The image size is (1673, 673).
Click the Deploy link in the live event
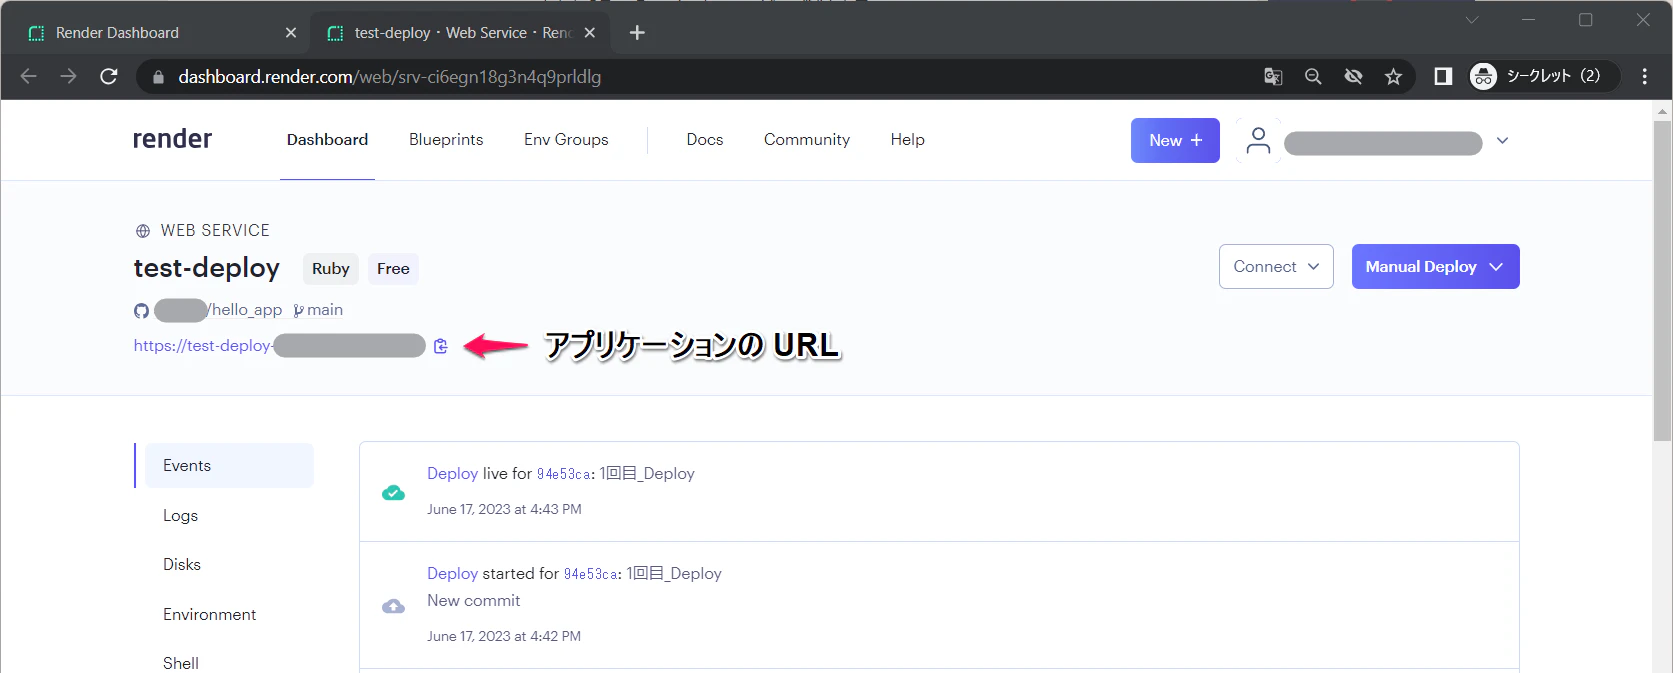click(453, 474)
